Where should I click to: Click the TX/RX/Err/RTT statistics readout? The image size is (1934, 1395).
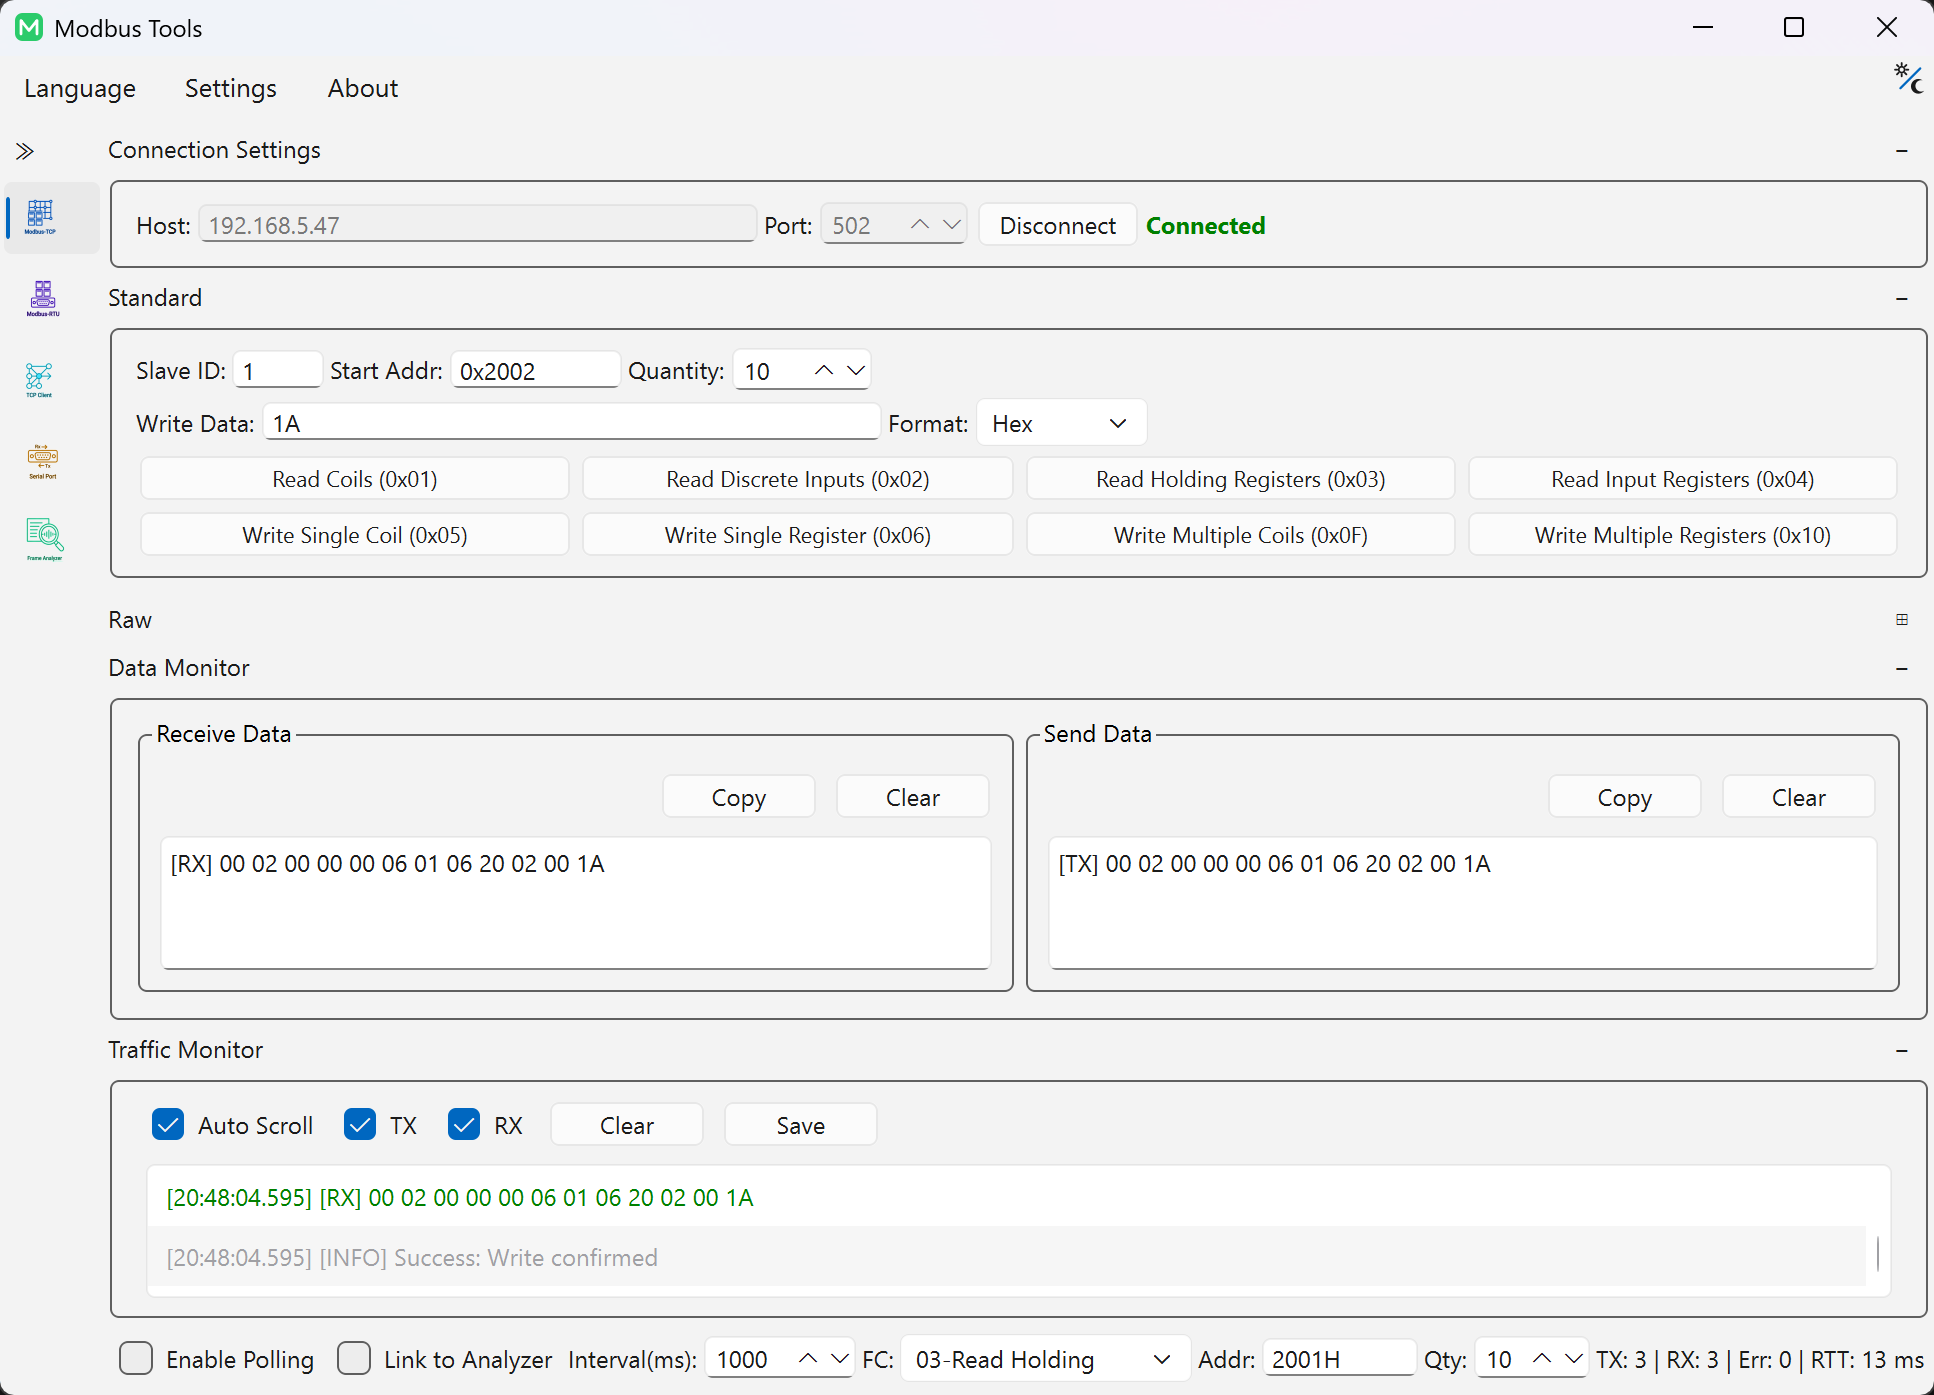click(1760, 1360)
